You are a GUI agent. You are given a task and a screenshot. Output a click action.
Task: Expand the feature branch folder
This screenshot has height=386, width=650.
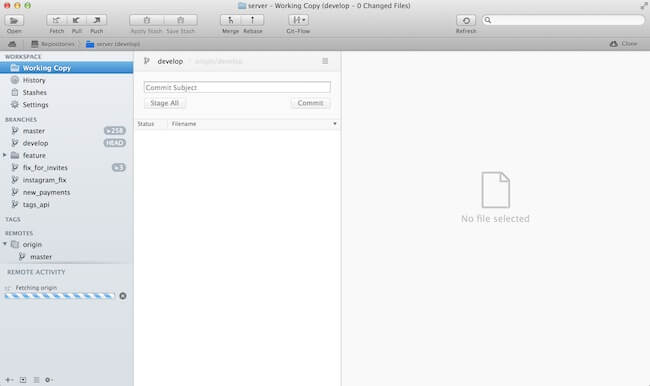[5, 155]
